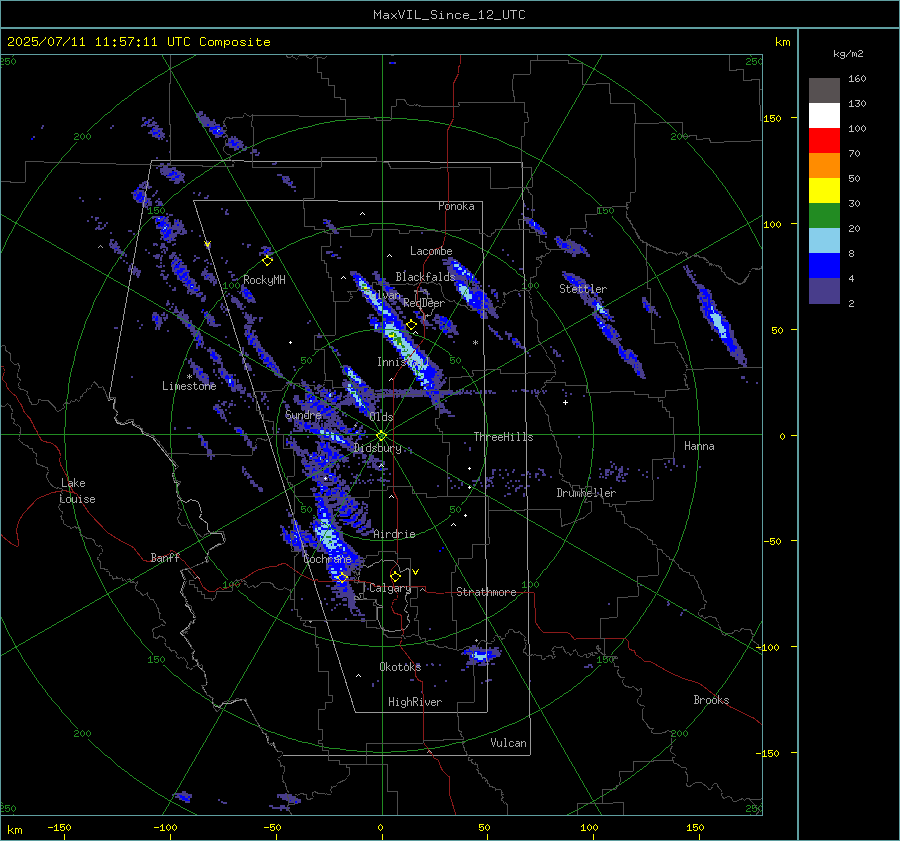The width and height of the screenshot is (900, 841).
Task: Click the Lake Louise label
Action: tap(78, 491)
